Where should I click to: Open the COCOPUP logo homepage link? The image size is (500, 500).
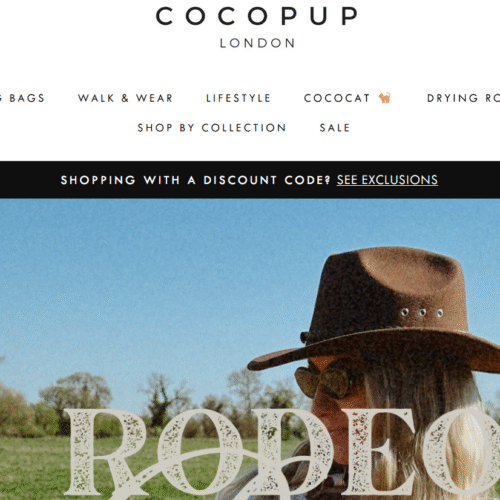(257, 27)
